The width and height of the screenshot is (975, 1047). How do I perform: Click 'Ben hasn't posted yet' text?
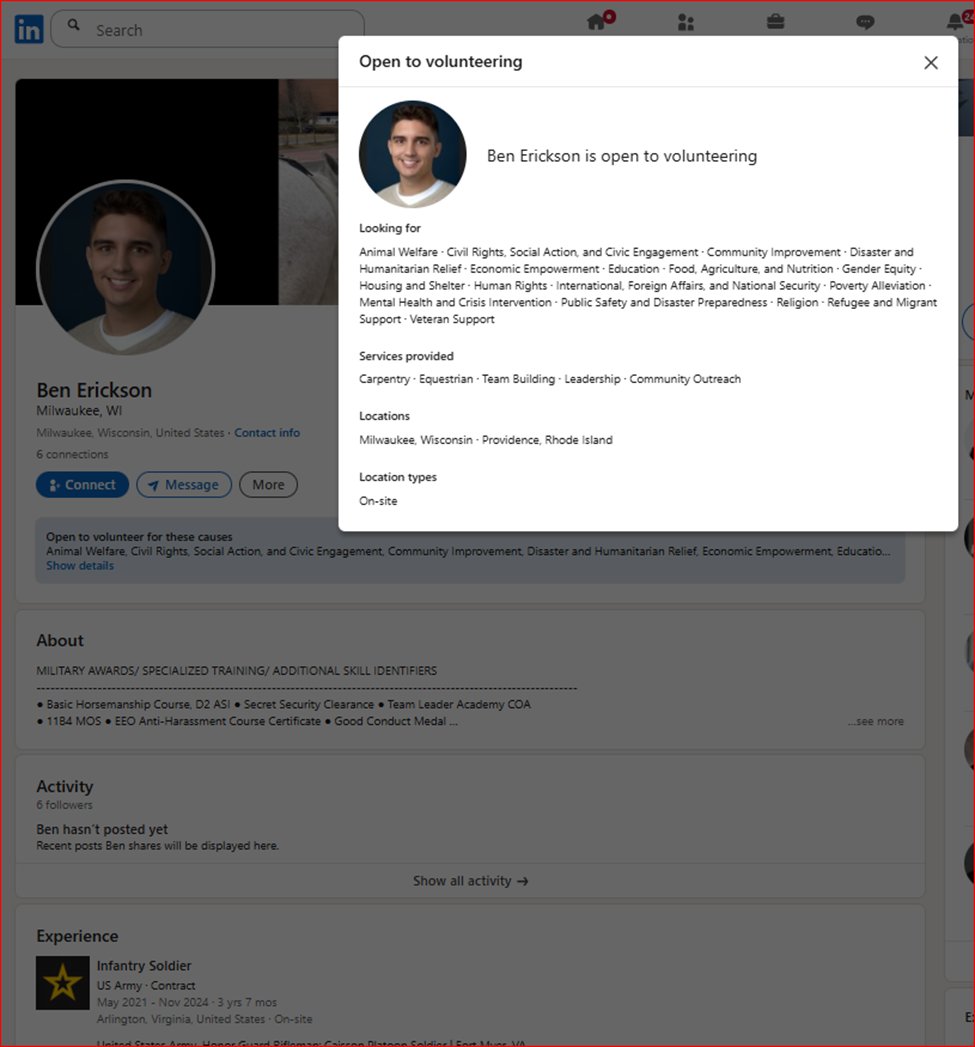pyautogui.click(x=102, y=829)
